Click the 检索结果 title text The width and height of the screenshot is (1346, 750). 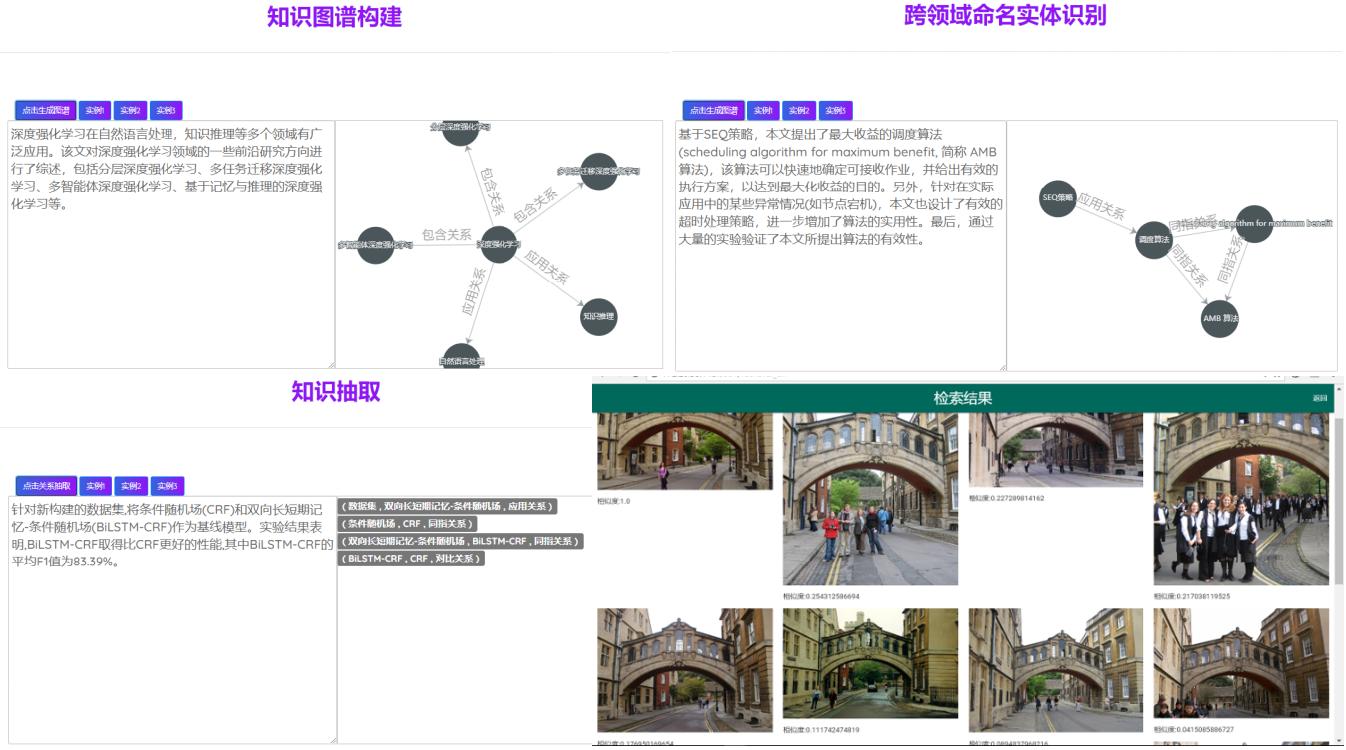point(963,399)
